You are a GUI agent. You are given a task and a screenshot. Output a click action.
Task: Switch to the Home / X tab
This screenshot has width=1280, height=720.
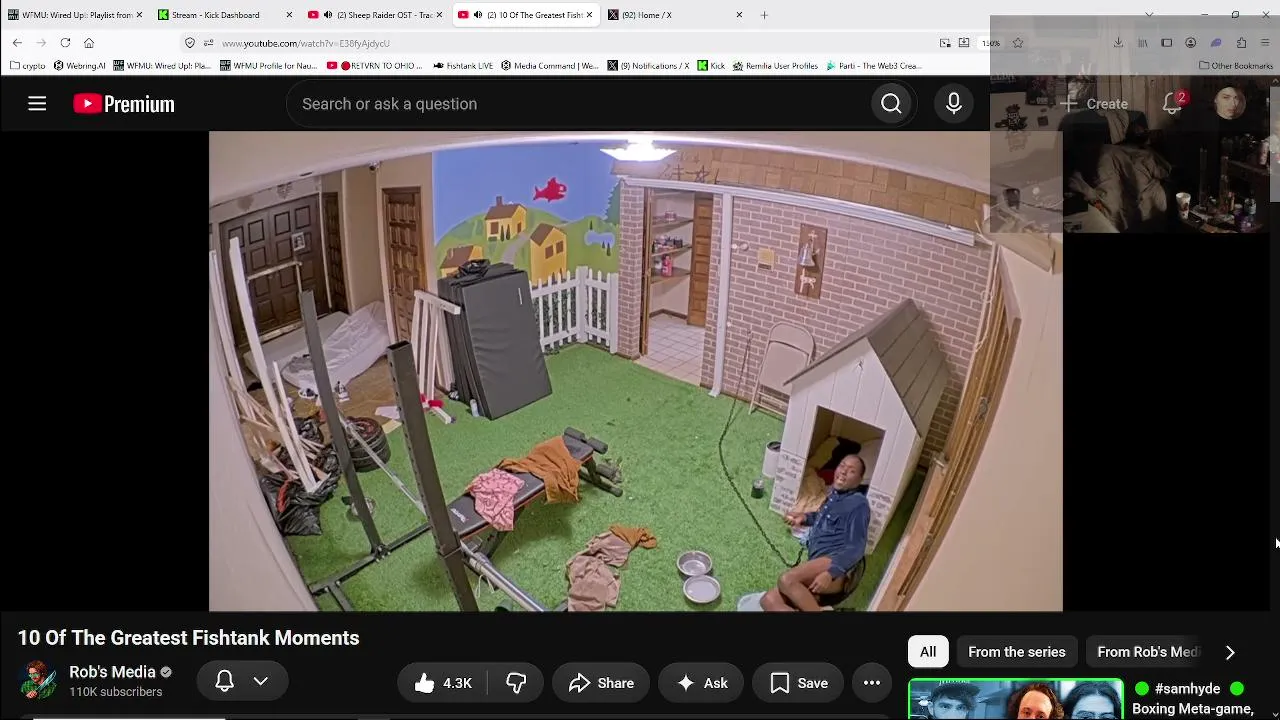pos(676,15)
